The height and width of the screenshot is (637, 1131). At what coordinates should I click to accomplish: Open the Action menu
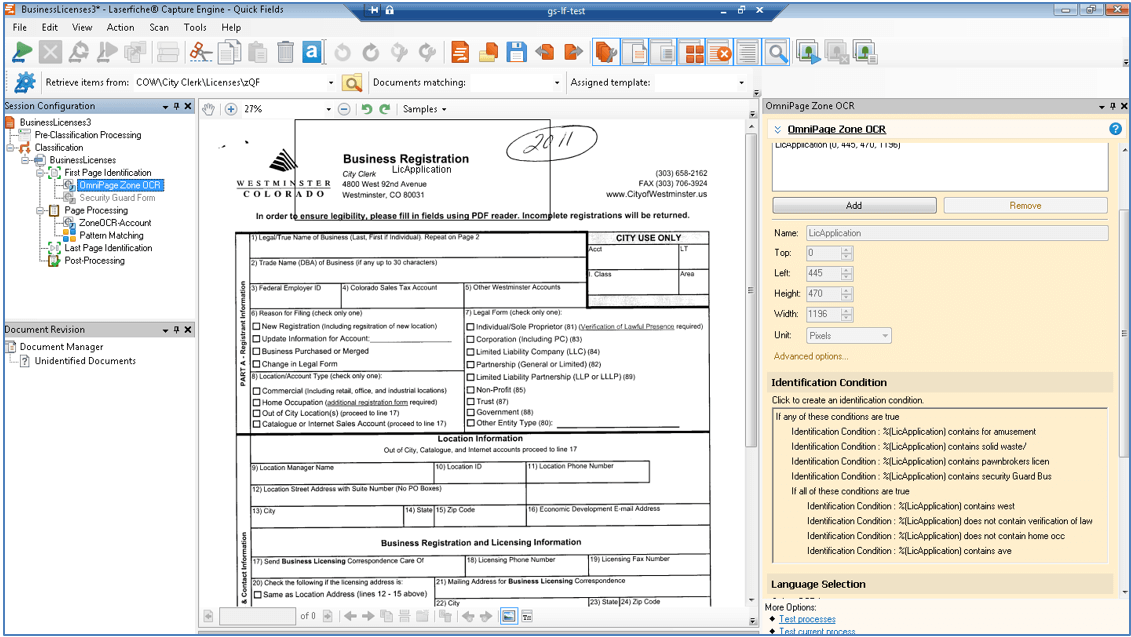(x=120, y=27)
